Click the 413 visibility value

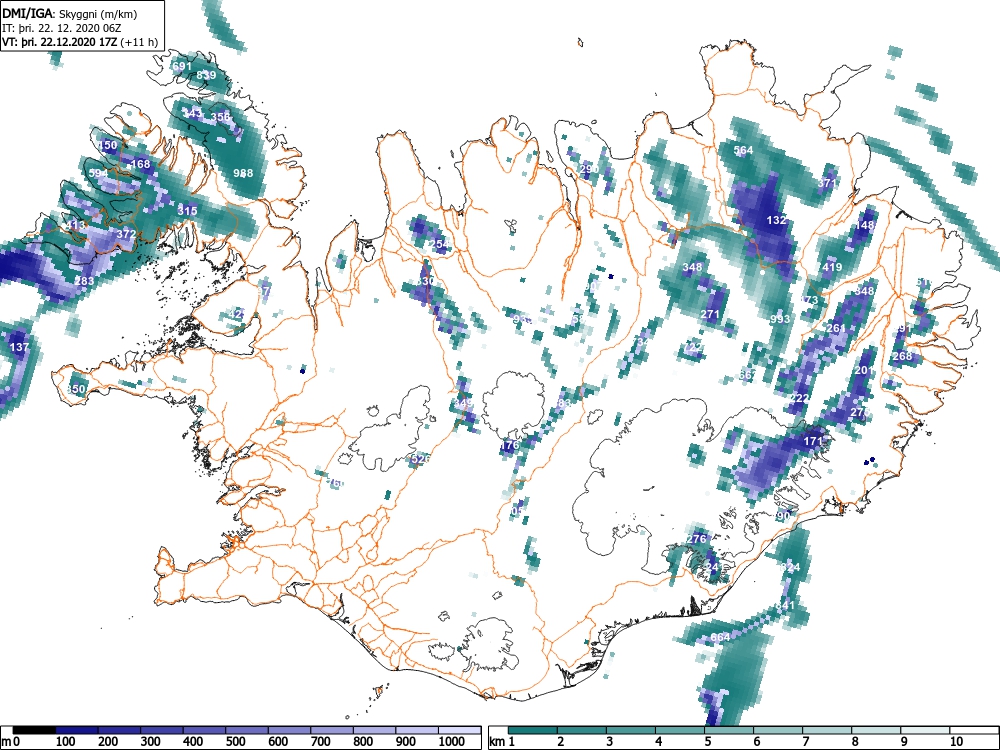coord(75,224)
